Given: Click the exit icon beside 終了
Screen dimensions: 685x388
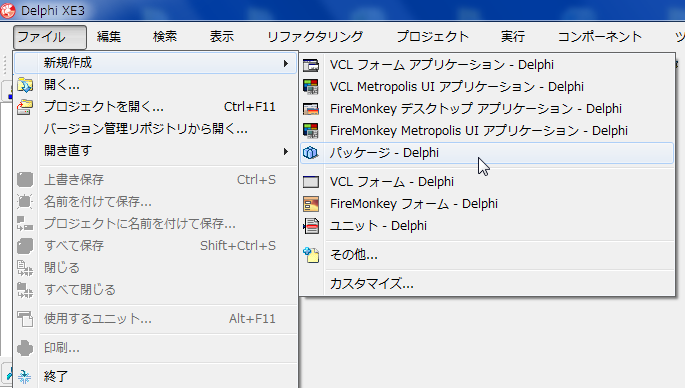Looking at the screenshot, I should [x=25, y=376].
